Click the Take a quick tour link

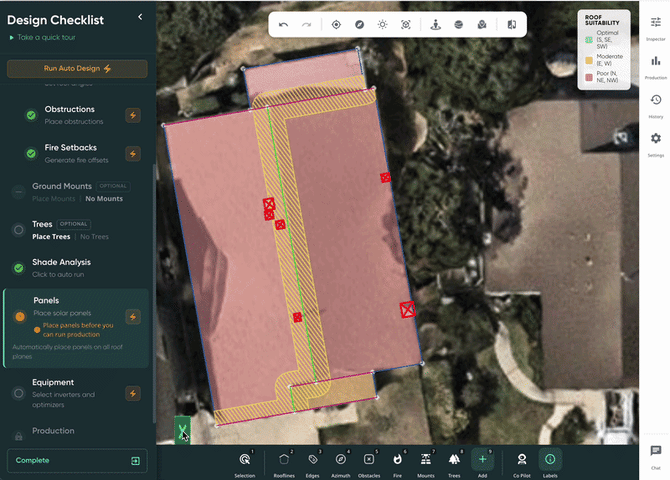pos(43,37)
